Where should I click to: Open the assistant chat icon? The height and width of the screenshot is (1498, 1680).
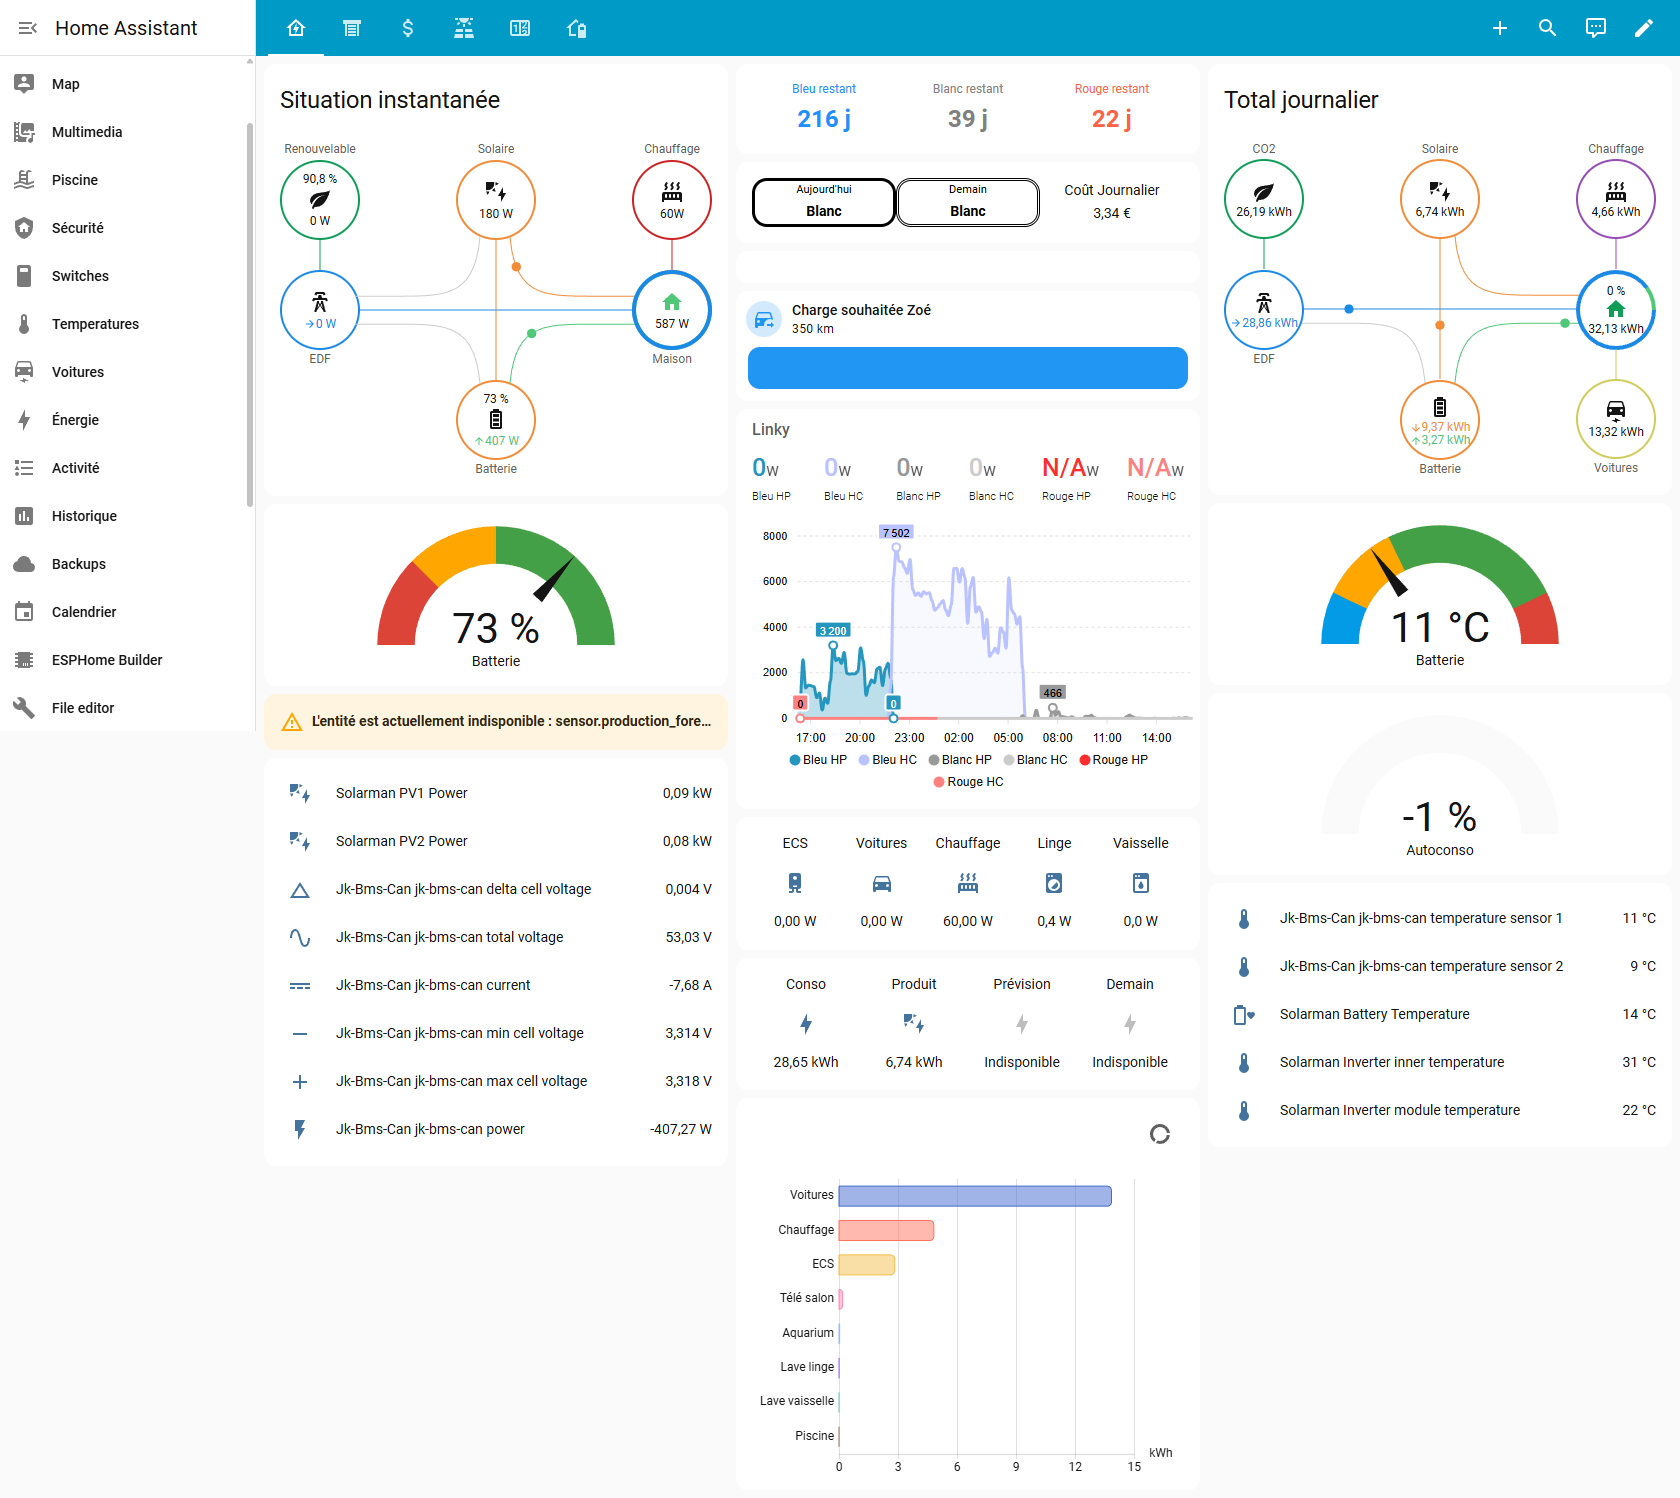[1595, 28]
